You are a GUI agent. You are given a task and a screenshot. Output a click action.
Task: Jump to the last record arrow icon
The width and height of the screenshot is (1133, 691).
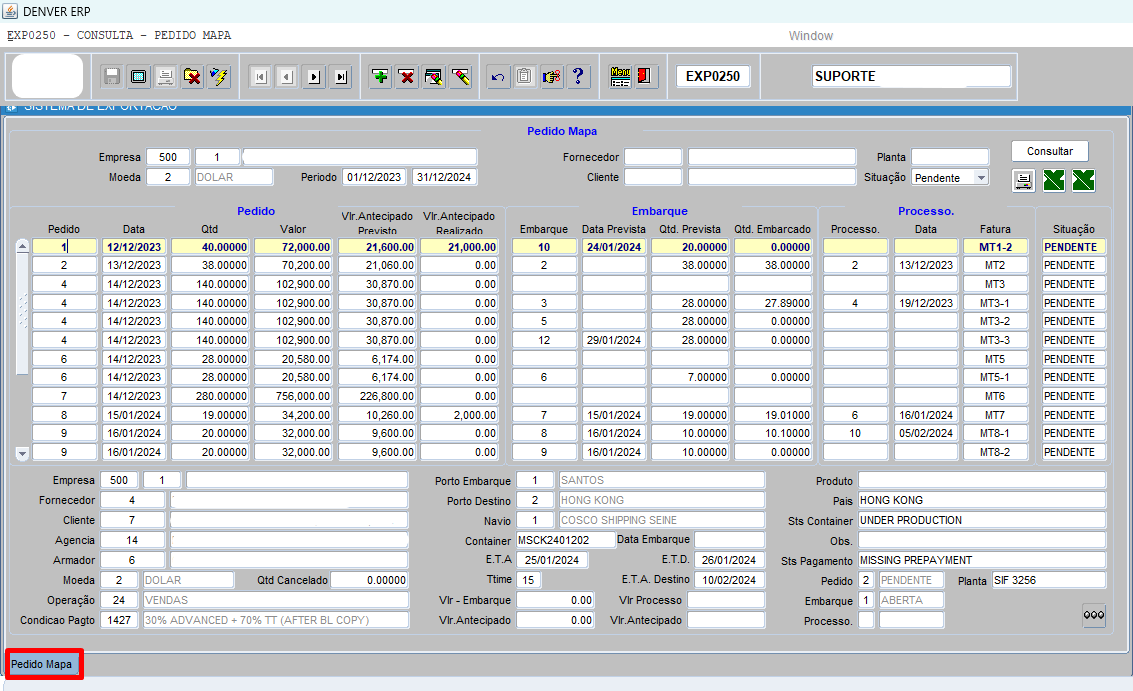(x=341, y=77)
